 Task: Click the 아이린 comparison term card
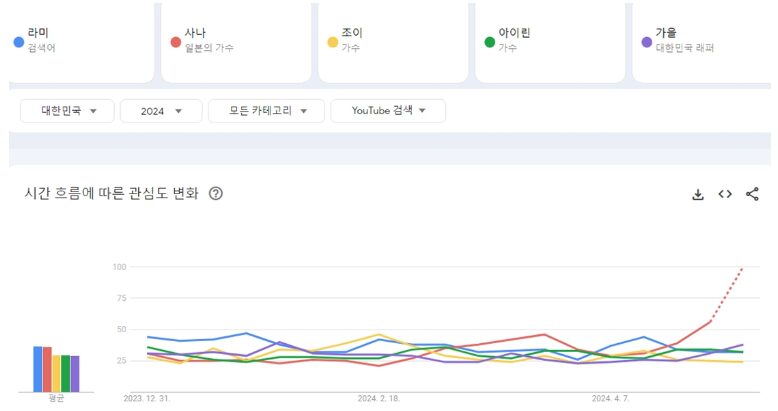pos(550,40)
